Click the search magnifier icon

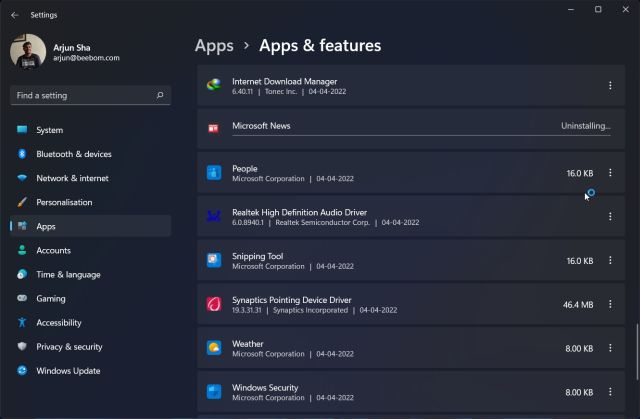[160, 96]
